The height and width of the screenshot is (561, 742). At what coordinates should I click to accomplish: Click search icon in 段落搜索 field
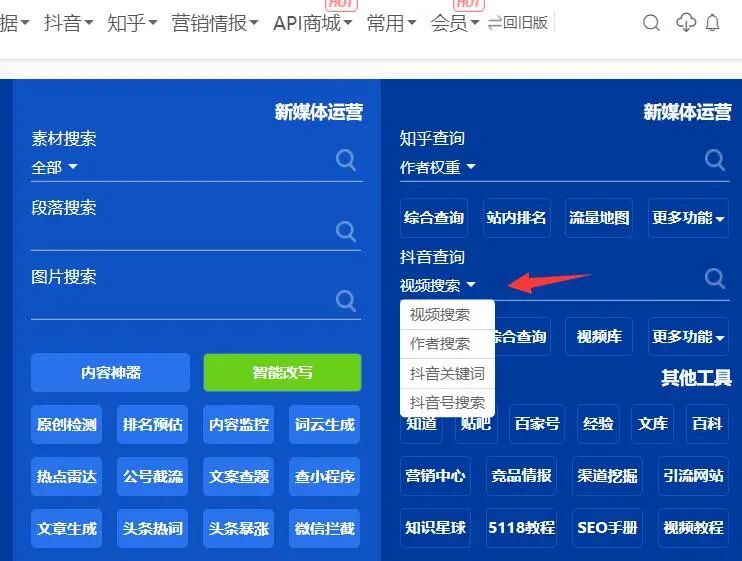tap(346, 231)
